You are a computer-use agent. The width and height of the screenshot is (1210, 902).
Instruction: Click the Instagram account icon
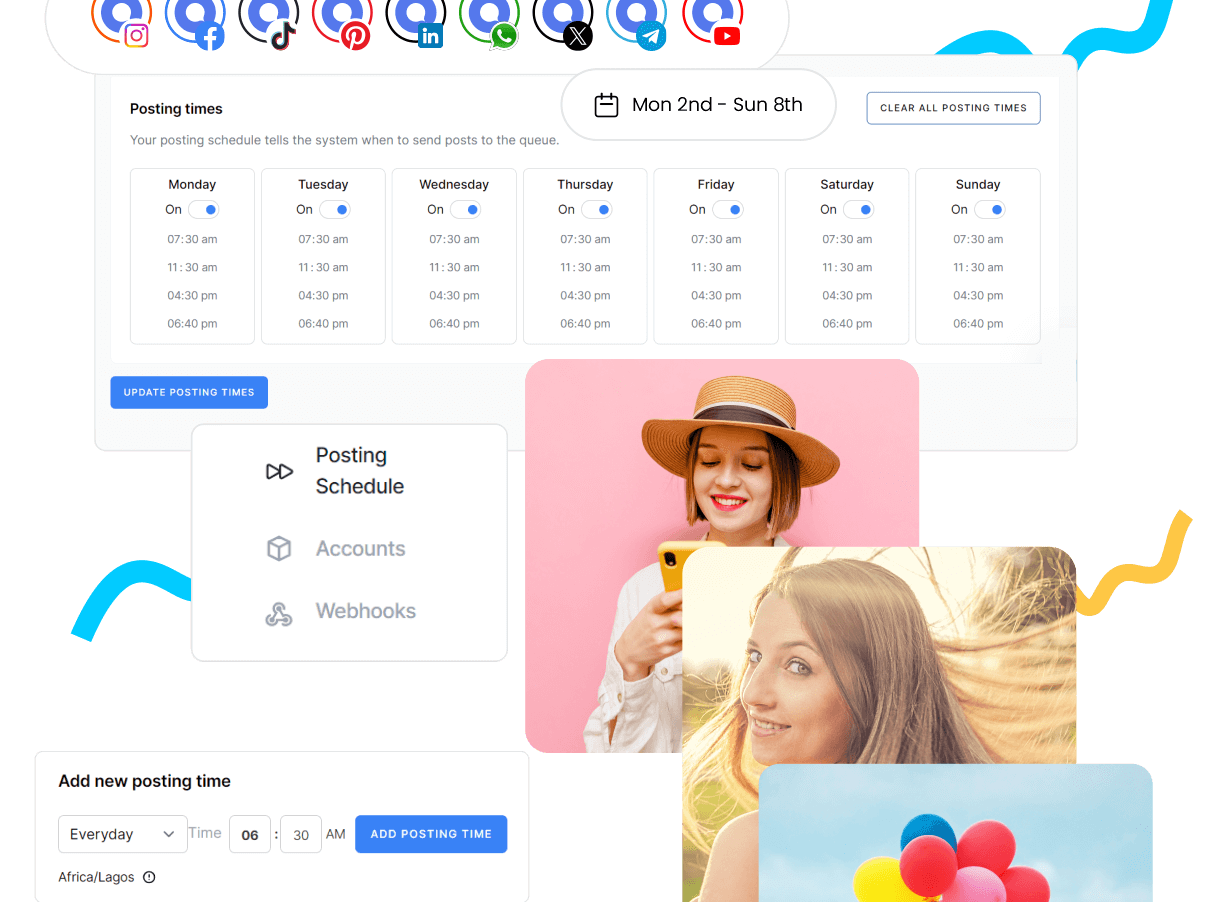[122, 20]
